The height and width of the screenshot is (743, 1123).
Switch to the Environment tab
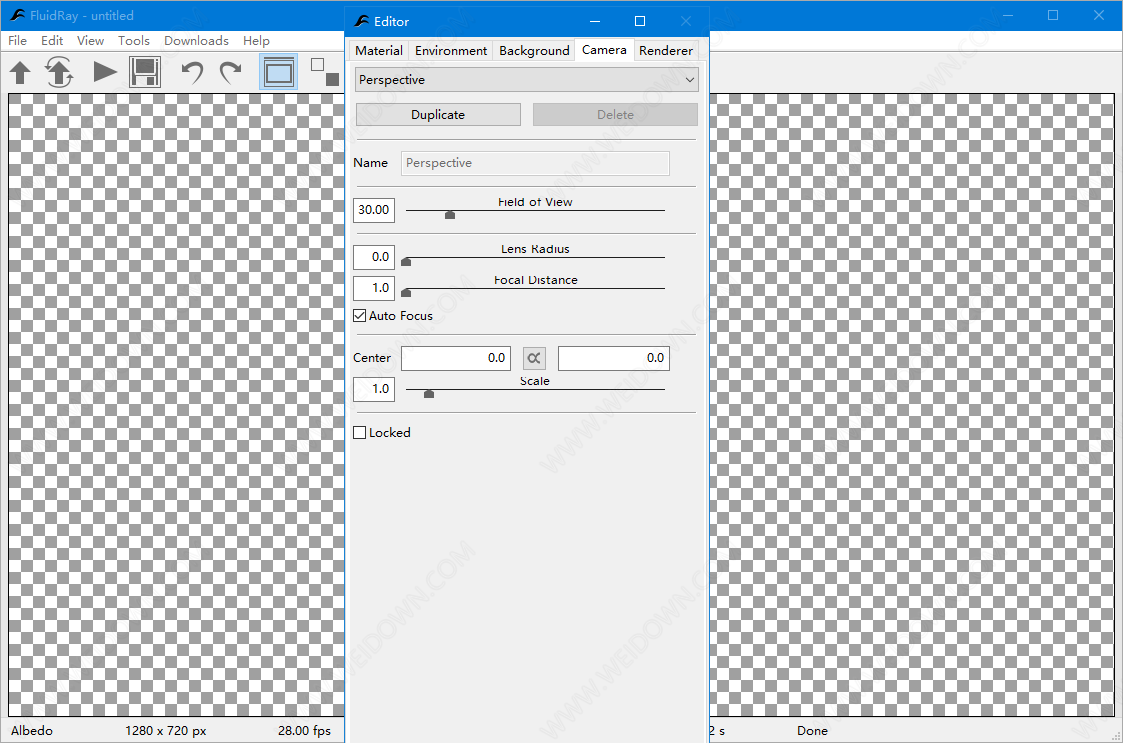pyautogui.click(x=450, y=51)
